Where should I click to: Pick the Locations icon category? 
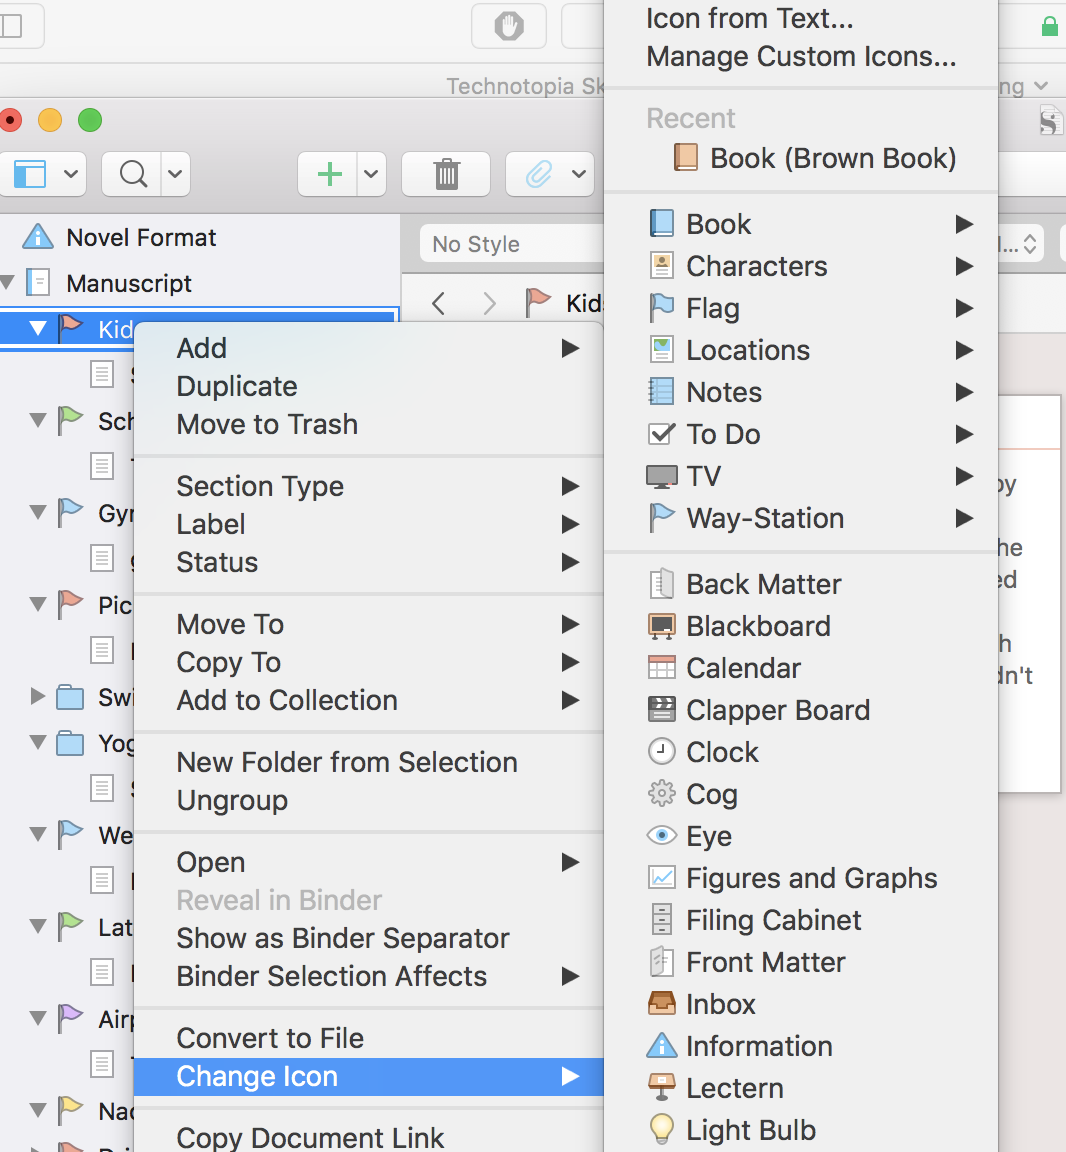pos(801,350)
